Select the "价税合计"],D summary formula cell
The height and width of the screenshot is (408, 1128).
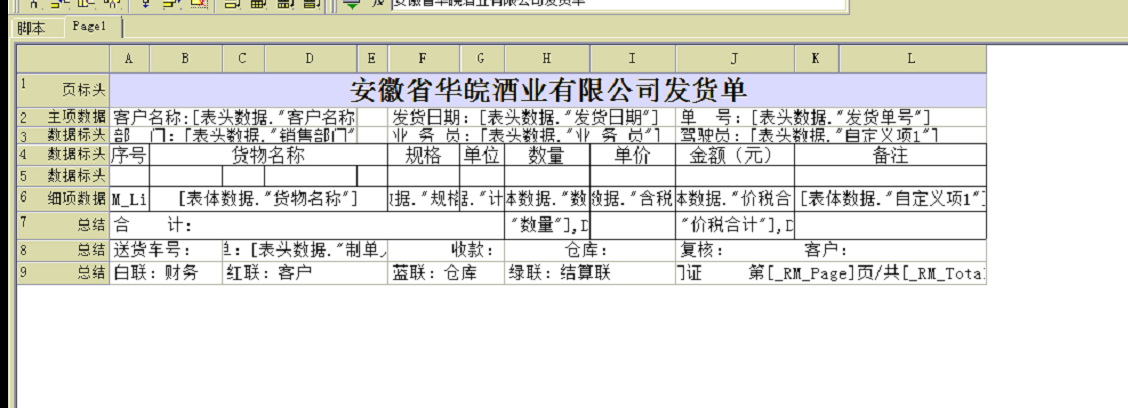pos(734,226)
